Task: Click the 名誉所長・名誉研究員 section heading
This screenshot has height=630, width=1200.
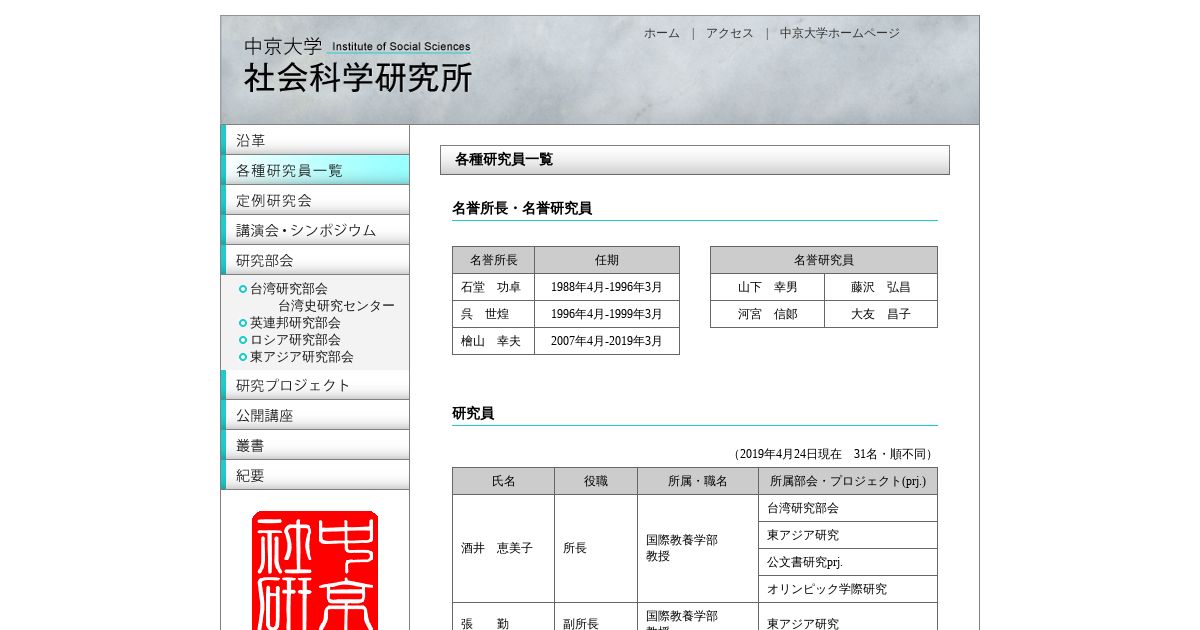Action: coord(522,208)
